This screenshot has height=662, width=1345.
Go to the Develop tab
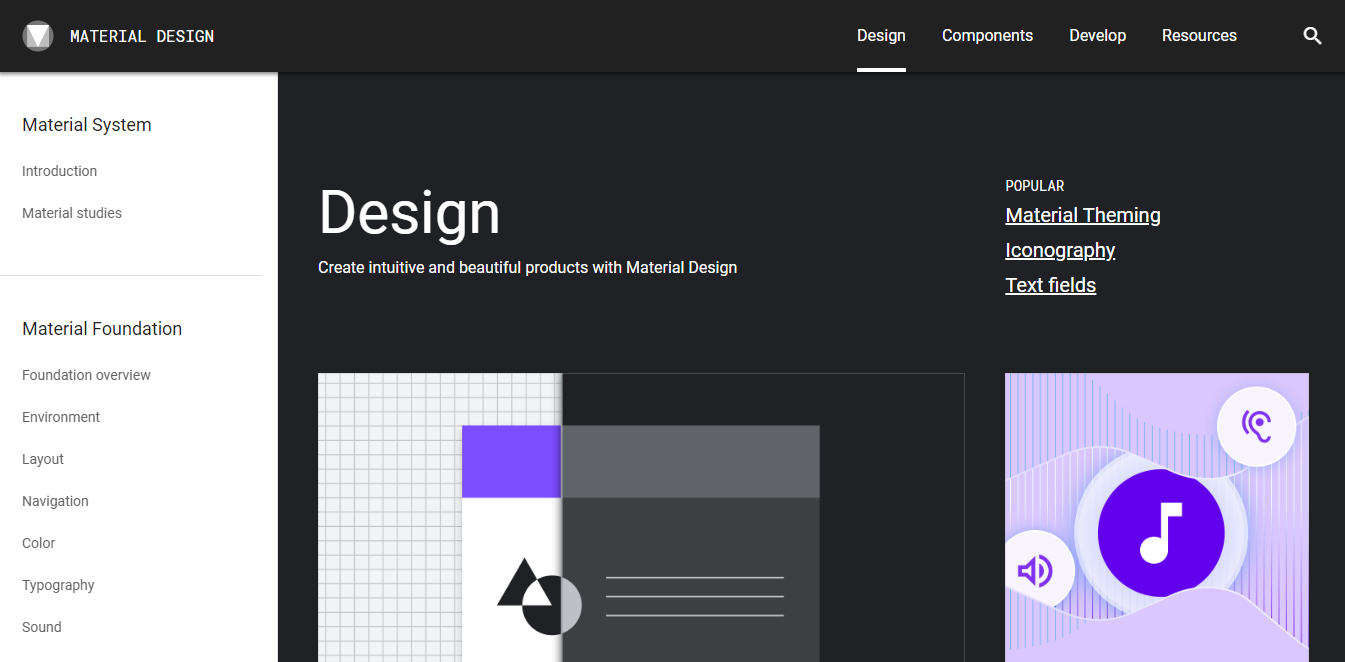tap(1097, 36)
